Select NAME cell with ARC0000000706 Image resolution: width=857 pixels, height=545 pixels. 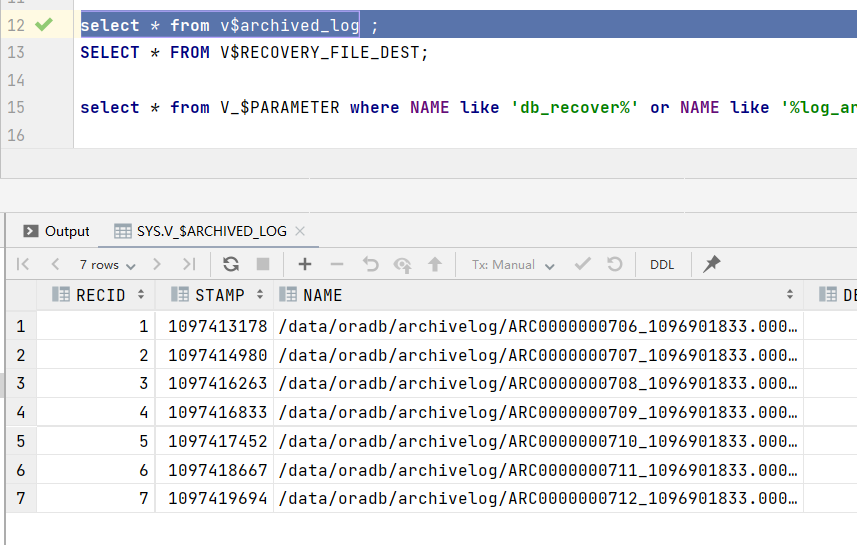(x=538, y=326)
